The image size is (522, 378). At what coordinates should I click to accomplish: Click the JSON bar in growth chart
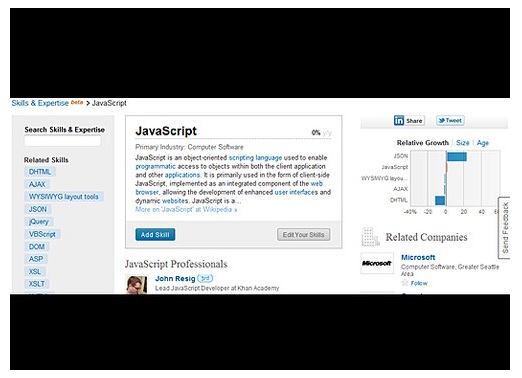pyautogui.click(x=457, y=156)
